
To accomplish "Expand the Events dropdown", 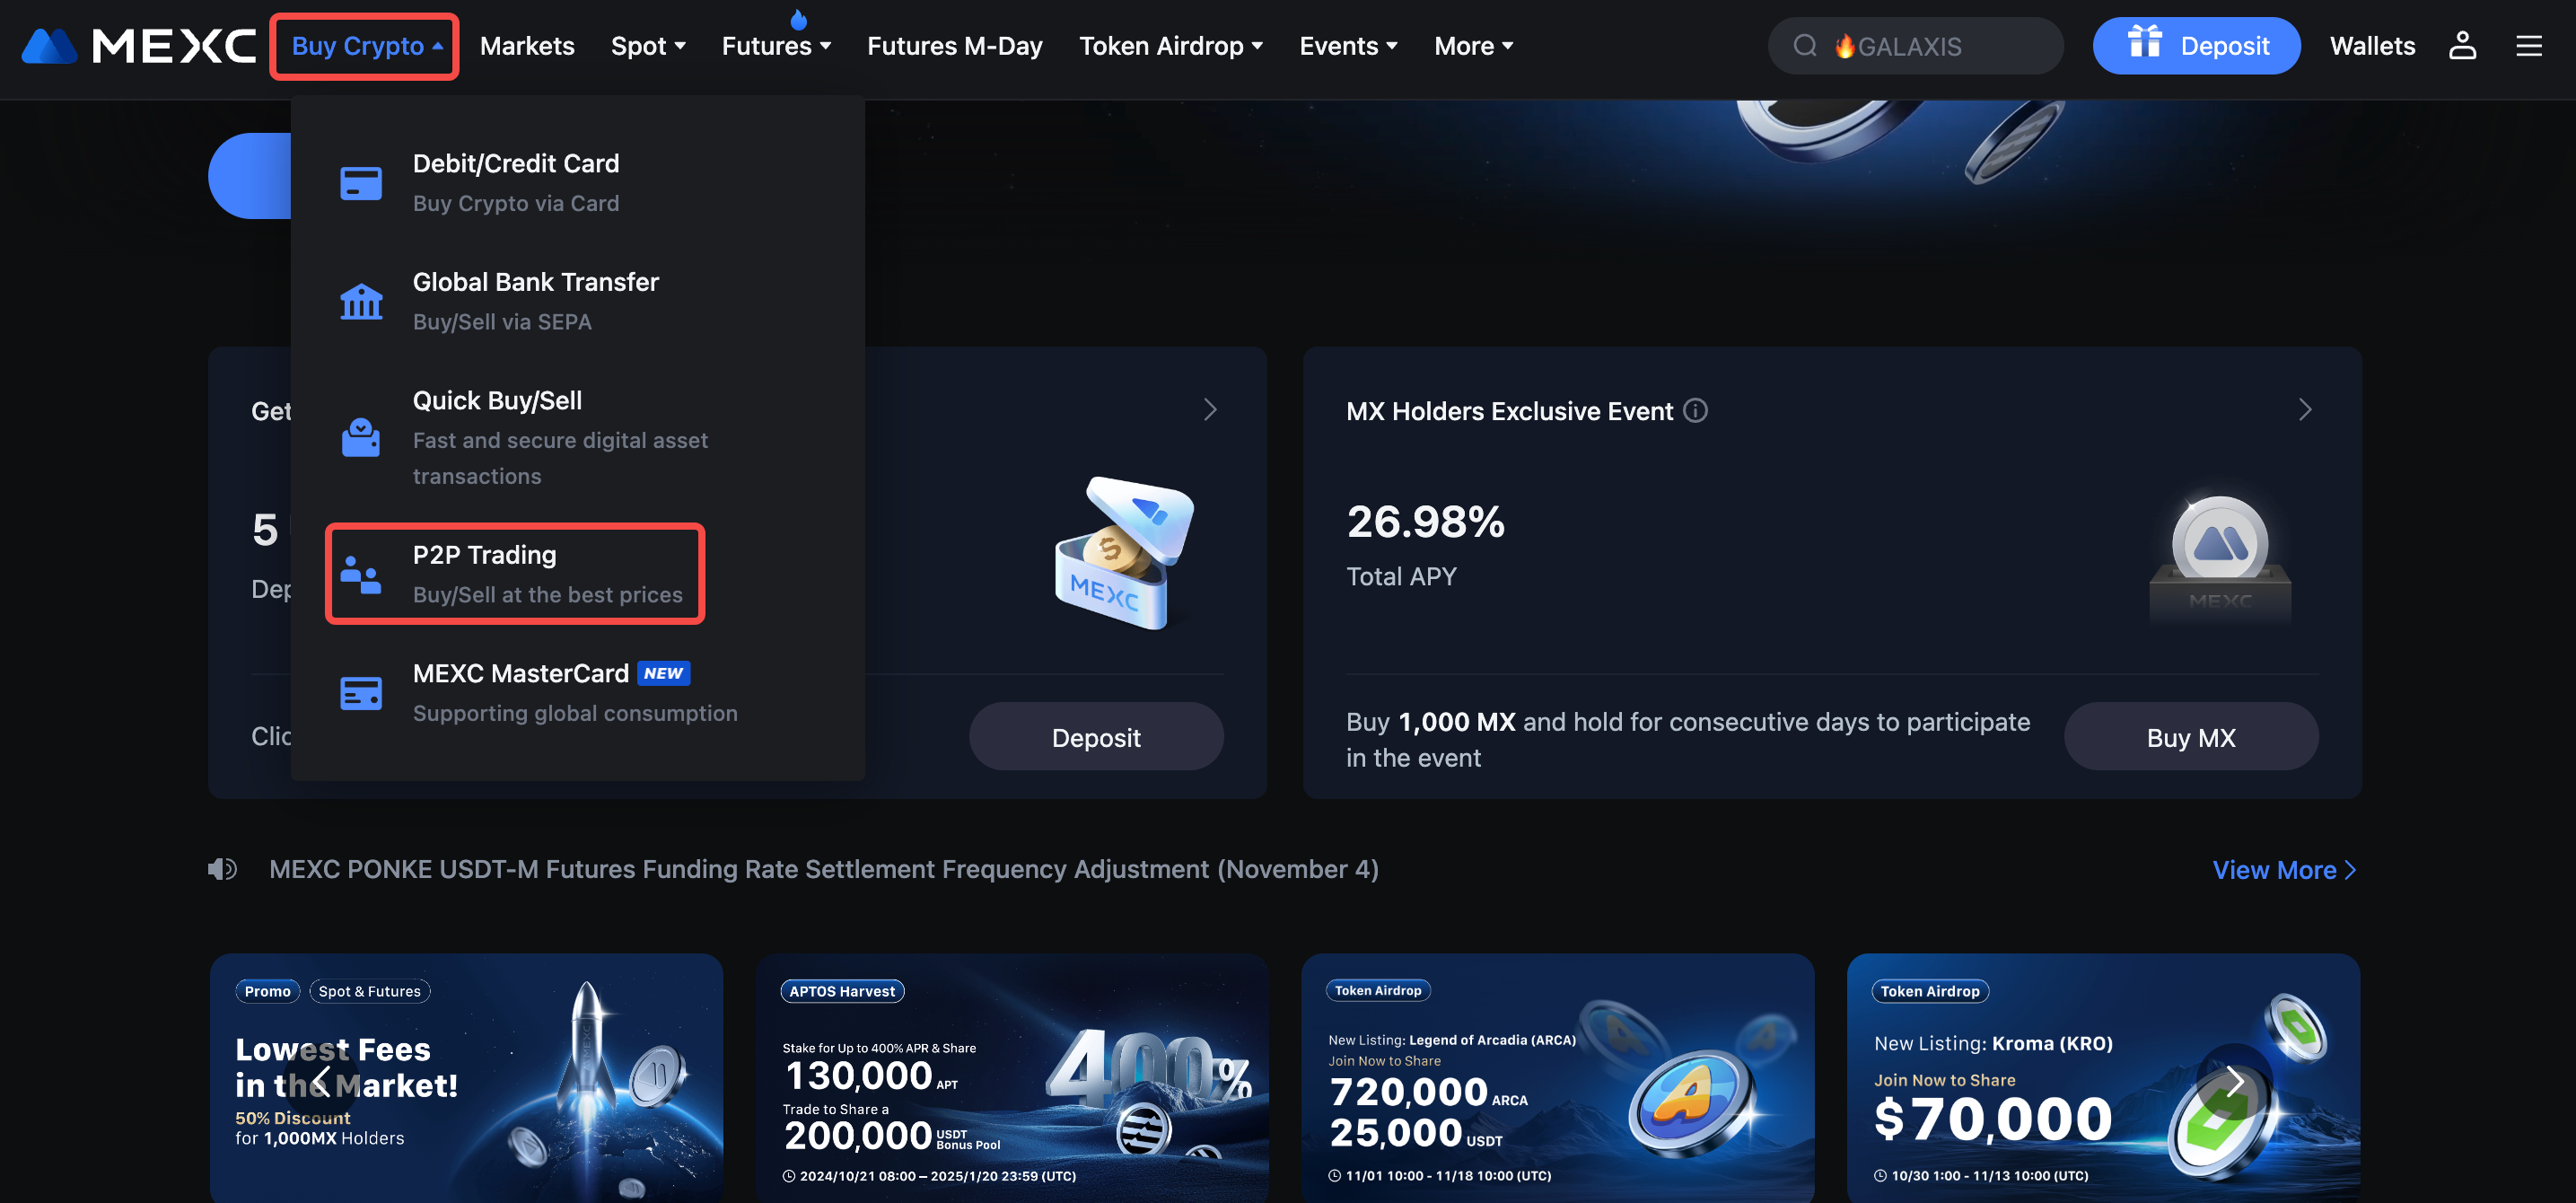I will 1348,46.
